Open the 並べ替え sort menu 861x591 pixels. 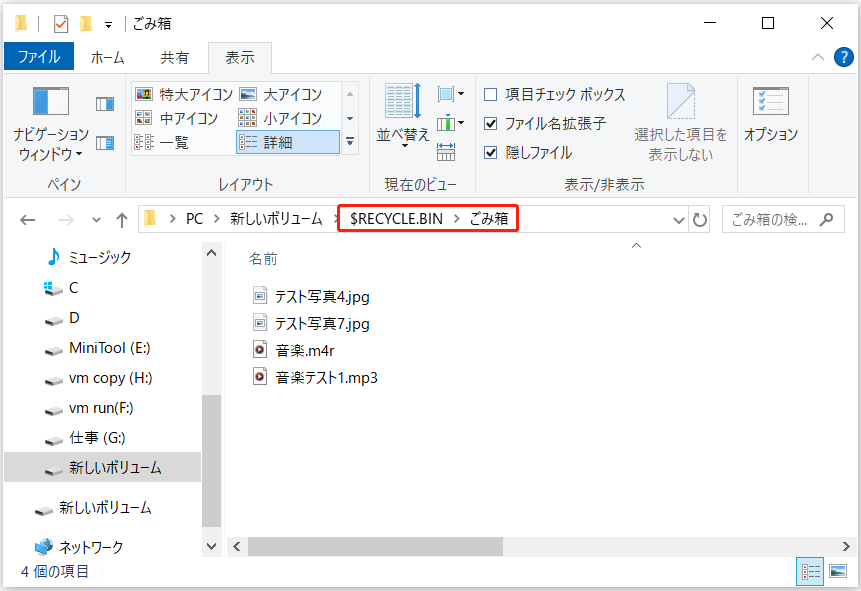(x=403, y=116)
